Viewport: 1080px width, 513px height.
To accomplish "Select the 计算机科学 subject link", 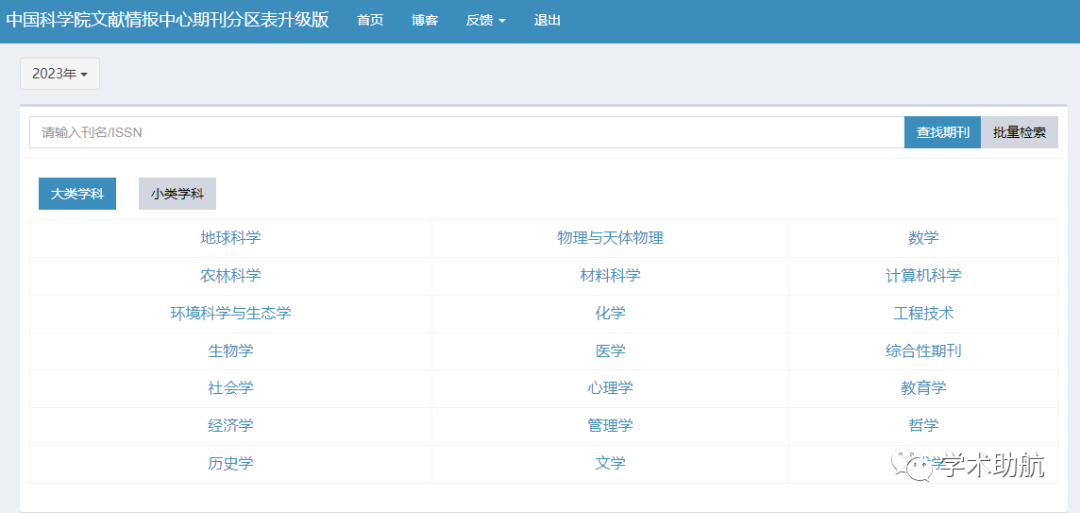I will tap(923, 276).
